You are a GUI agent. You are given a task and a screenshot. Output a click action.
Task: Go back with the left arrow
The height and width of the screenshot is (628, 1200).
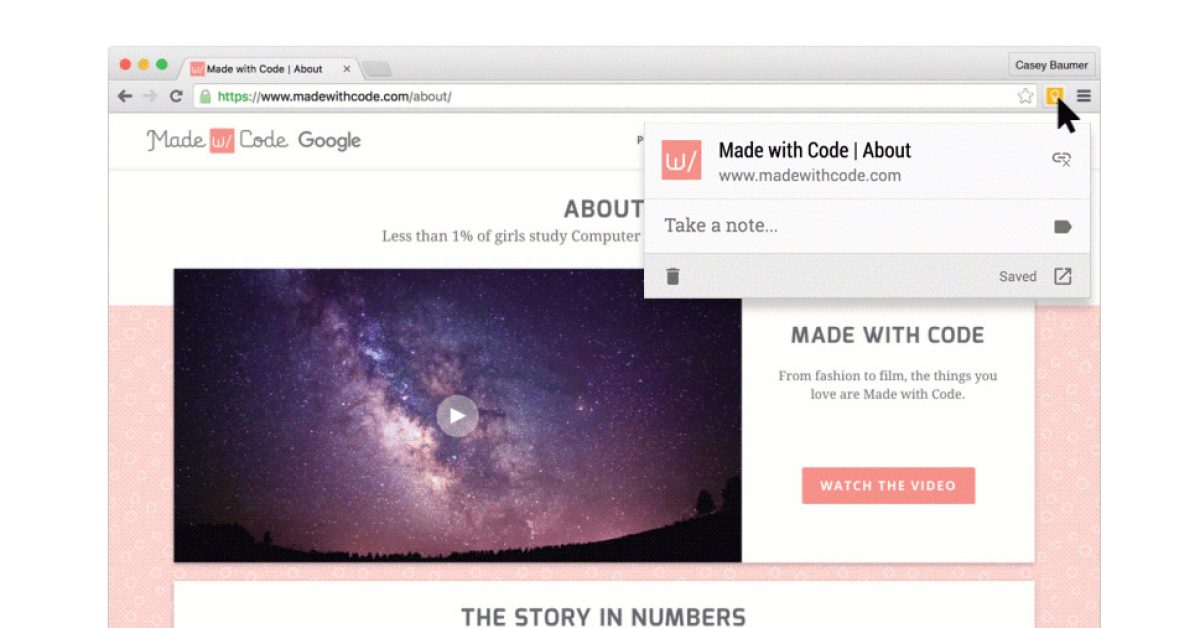125,96
